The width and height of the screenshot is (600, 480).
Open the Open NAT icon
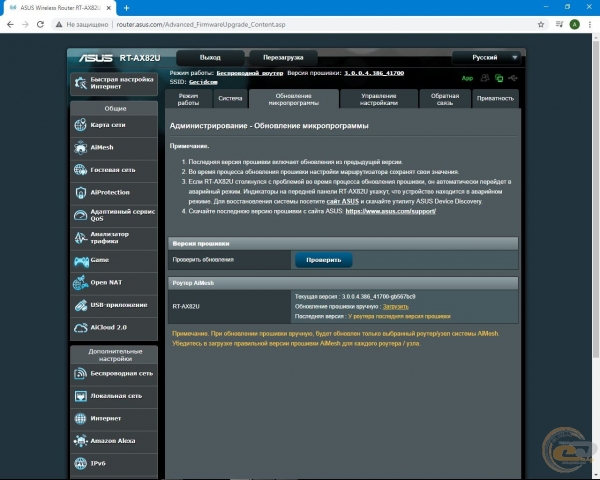coord(80,282)
